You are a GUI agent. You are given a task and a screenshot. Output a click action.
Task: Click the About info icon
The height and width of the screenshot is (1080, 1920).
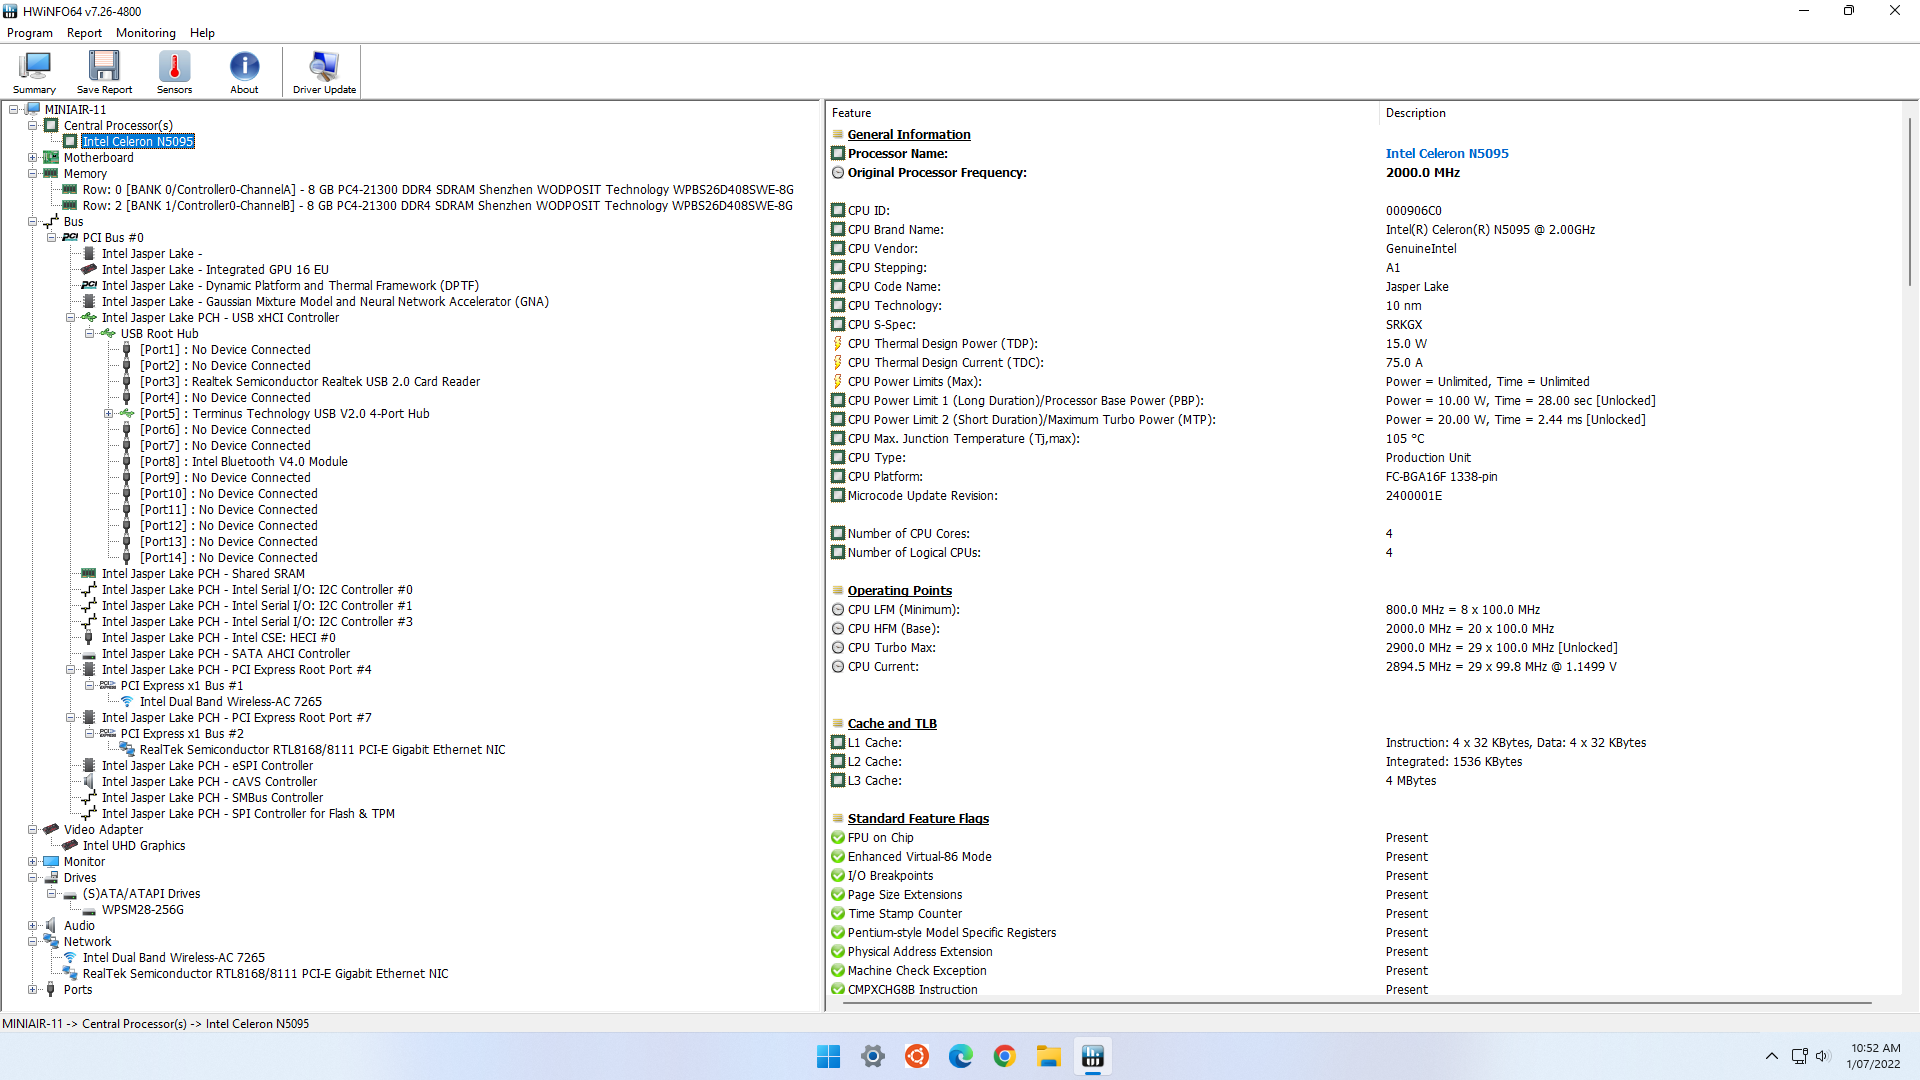coord(244,72)
